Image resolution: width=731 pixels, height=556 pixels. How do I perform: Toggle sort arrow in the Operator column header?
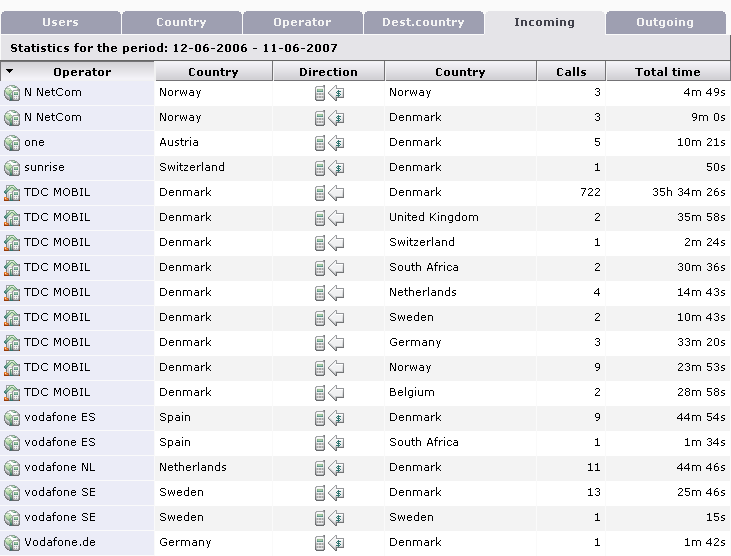(x=10, y=72)
